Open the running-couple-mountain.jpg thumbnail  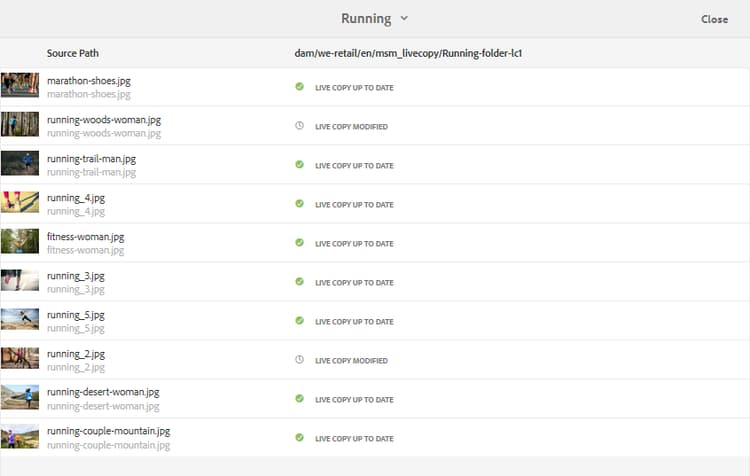[20, 436]
